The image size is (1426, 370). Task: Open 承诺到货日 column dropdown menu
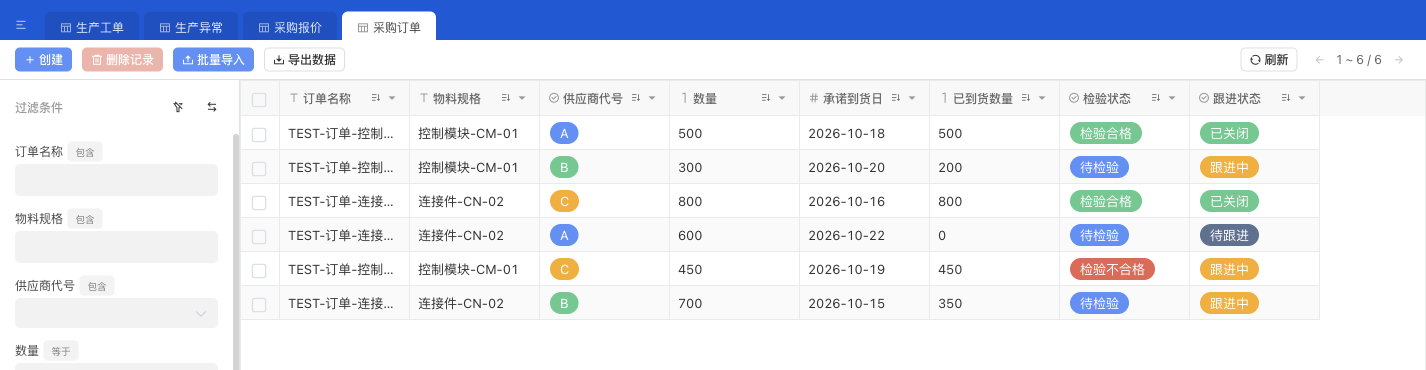coord(912,98)
